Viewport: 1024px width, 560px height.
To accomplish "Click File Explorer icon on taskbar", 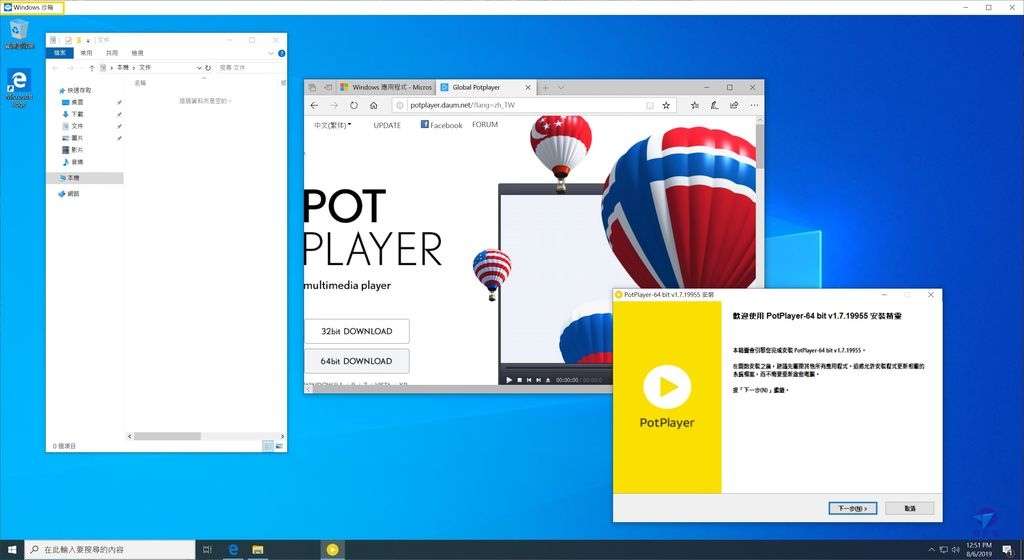I will (x=258, y=550).
